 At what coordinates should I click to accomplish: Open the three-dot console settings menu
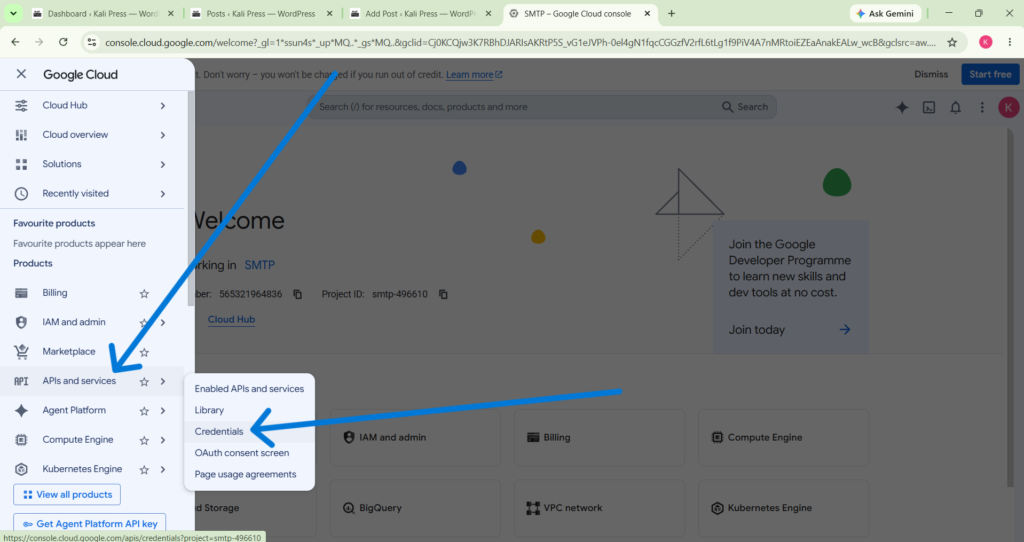982,107
